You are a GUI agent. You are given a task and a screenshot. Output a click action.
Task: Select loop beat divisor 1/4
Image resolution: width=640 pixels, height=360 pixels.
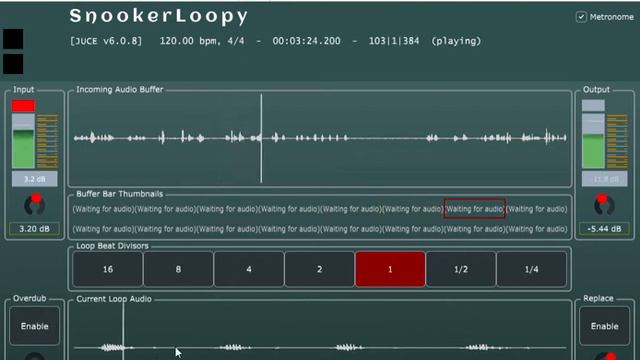pyautogui.click(x=531, y=269)
